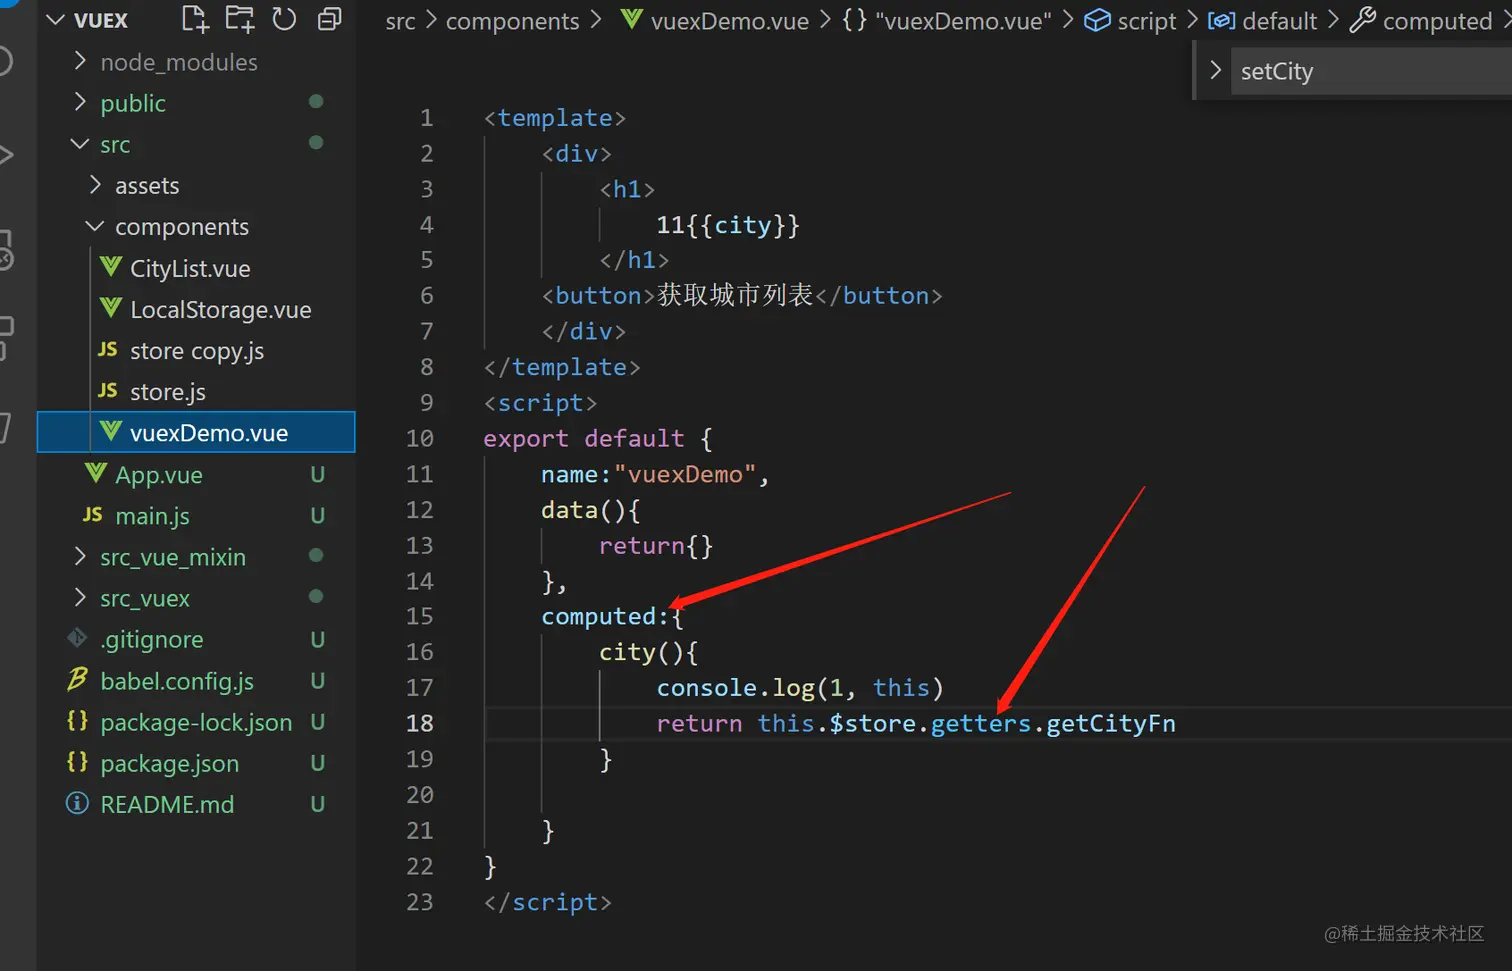Screen dimensions: 1512x971
Task: Expand the setCity outline entry
Action: [x=1215, y=71]
